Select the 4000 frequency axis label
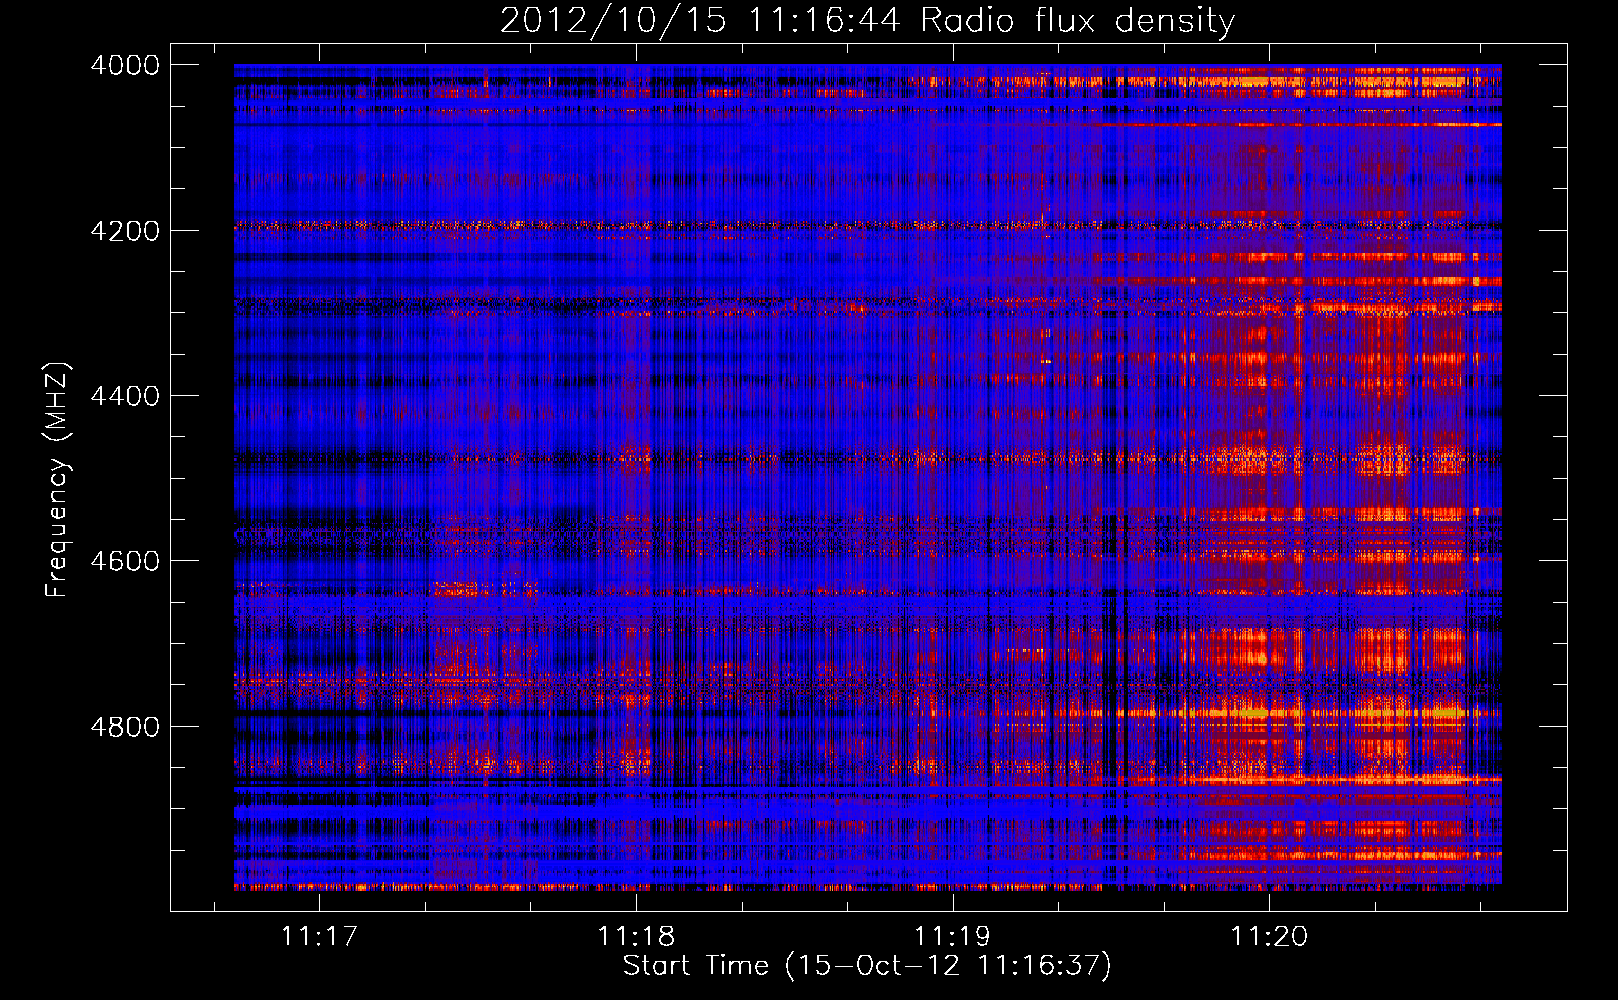Screen dimensions: 1618x1000 tap(125, 65)
